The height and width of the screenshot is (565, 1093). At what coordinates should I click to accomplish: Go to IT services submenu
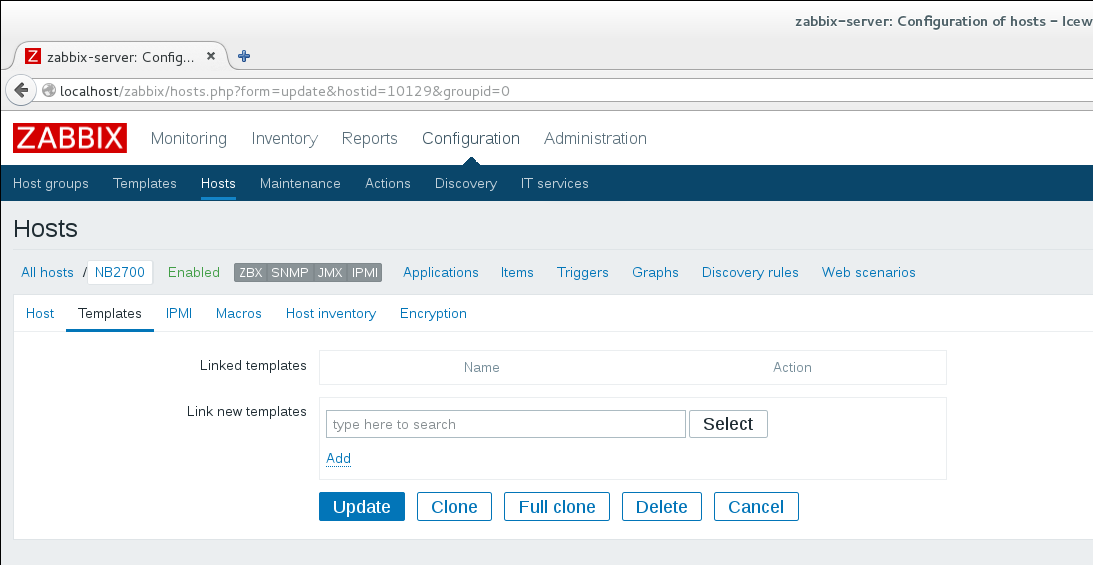point(555,183)
